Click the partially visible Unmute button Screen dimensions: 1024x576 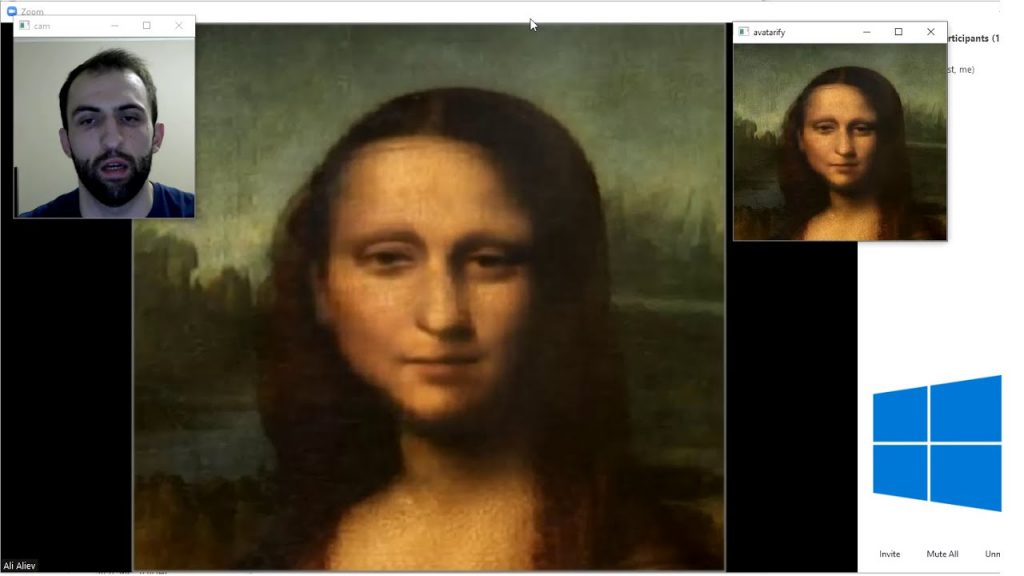point(993,554)
